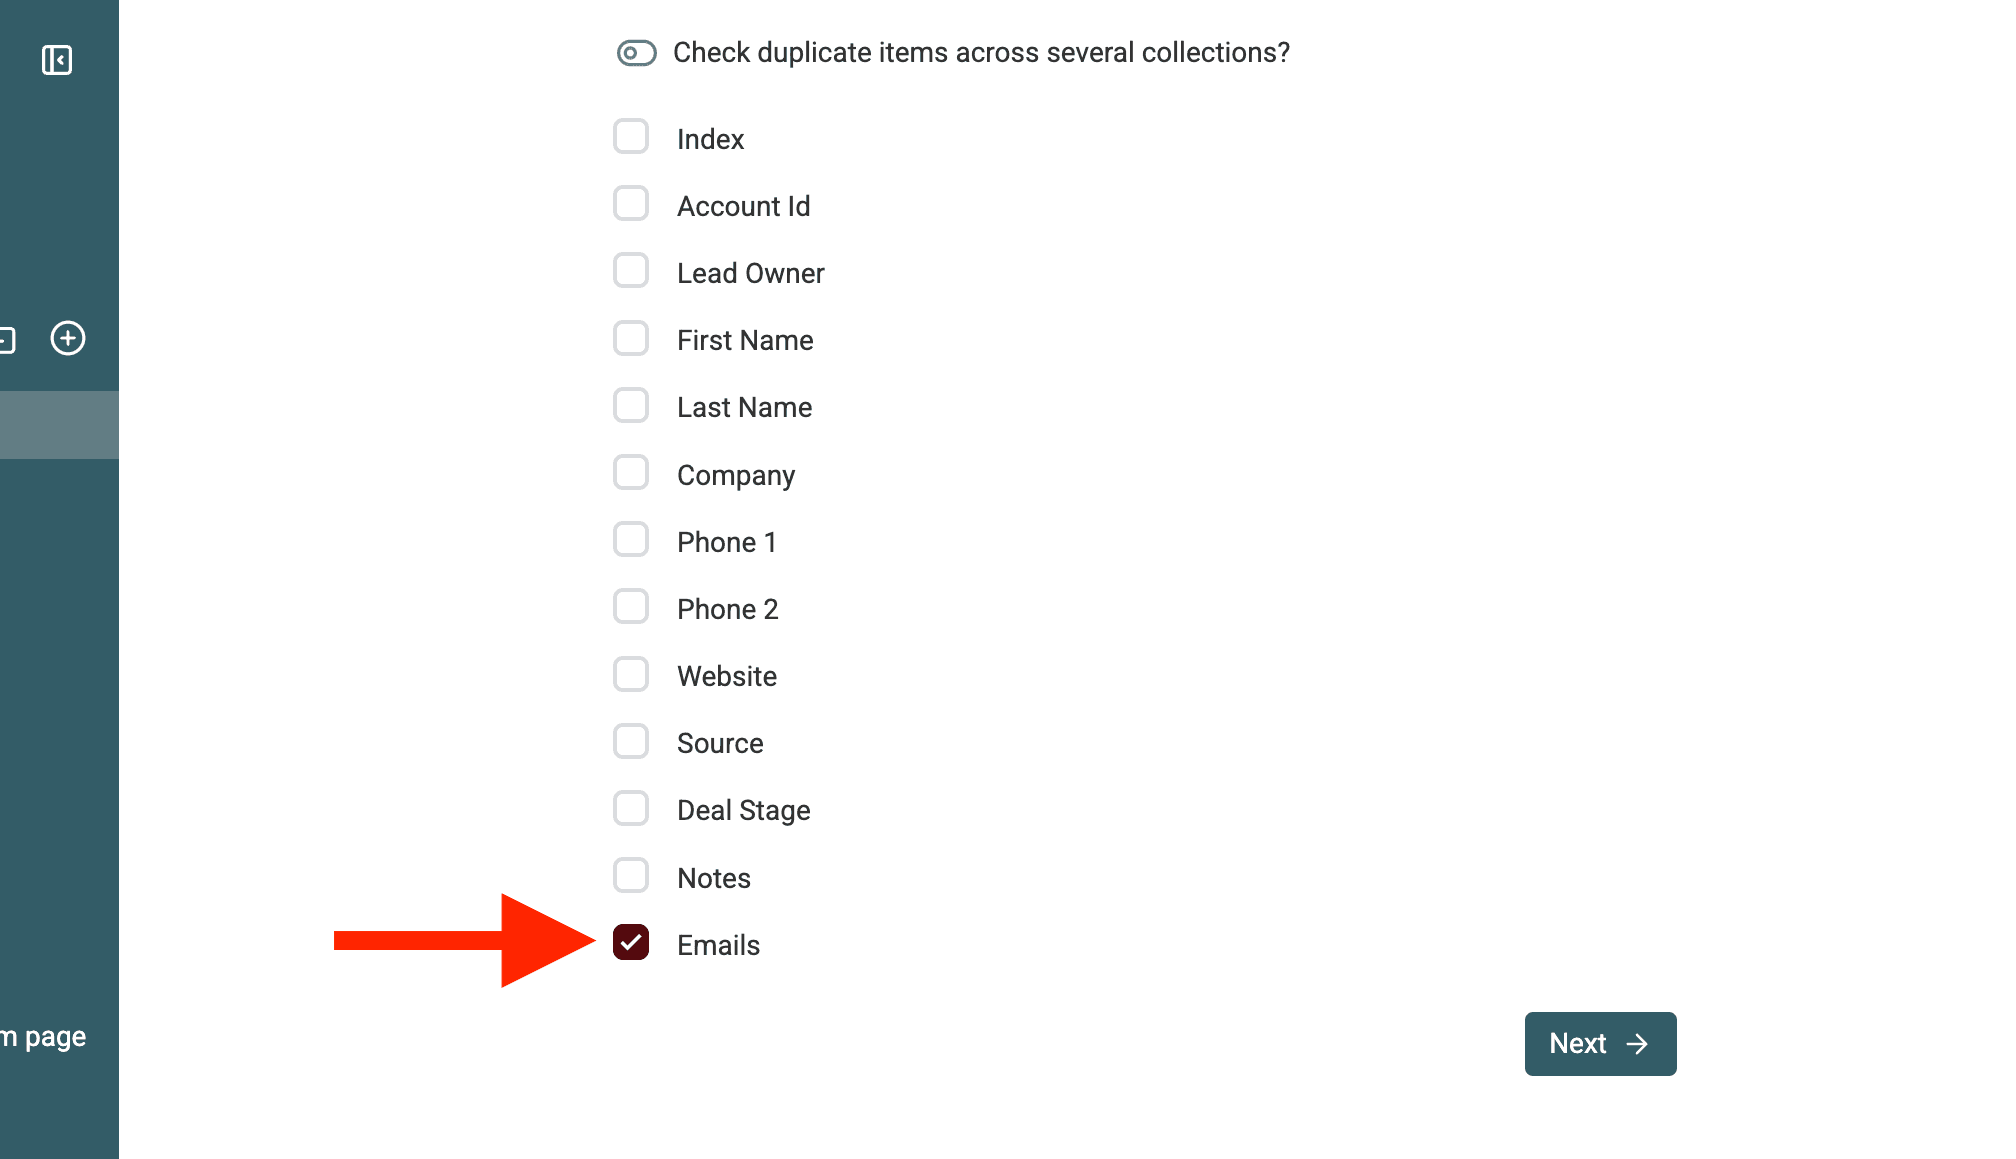Viewport: 2016px width, 1159px height.
Task: Check the Website field
Action: [631, 674]
